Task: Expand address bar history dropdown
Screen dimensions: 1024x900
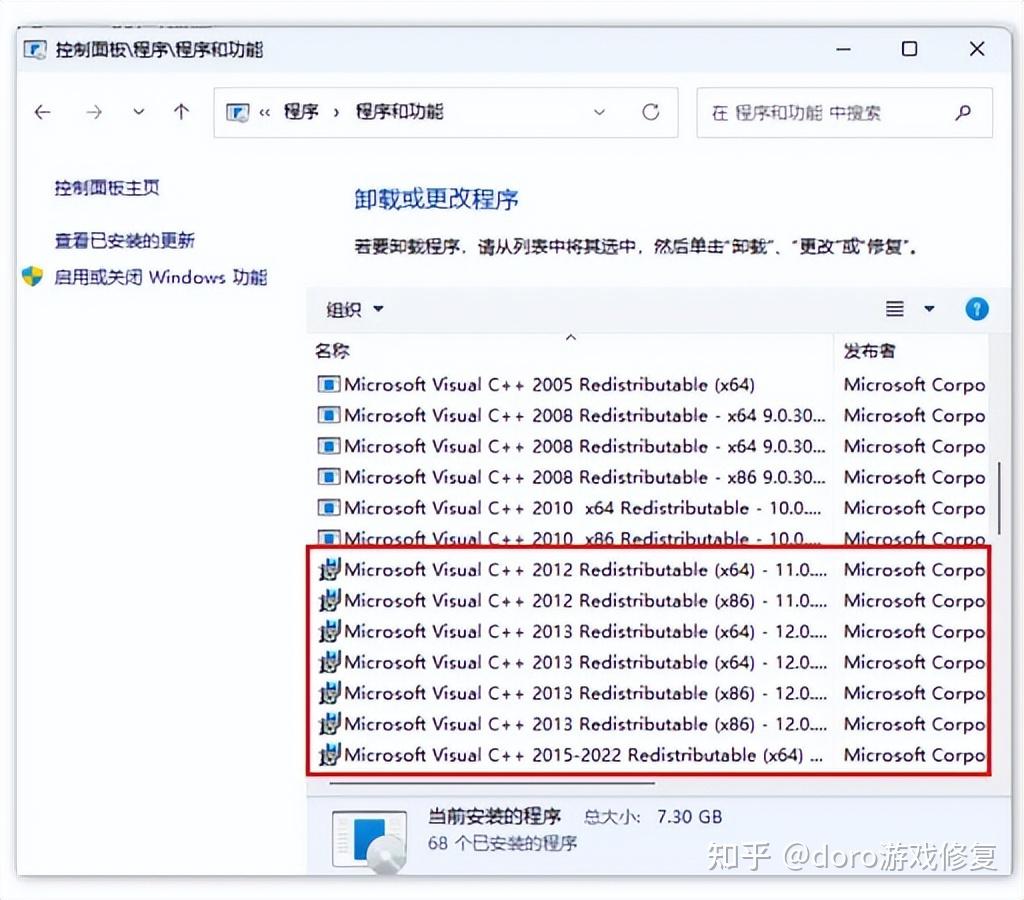Action: click(599, 112)
